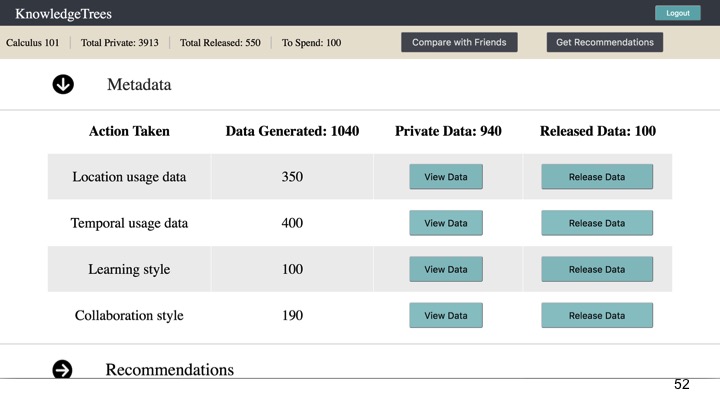Click the Total Private: 3913 indicator

120,43
